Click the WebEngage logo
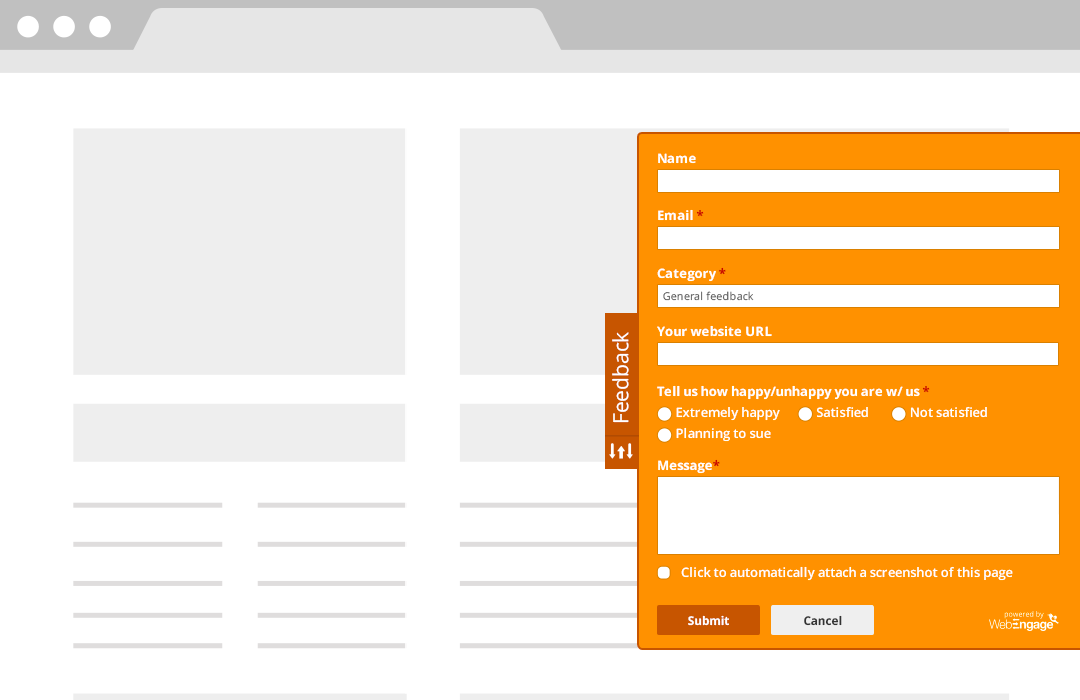Image resolution: width=1080 pixels, height=700 pixels. pyautogui.click(x=1024, y=621)
